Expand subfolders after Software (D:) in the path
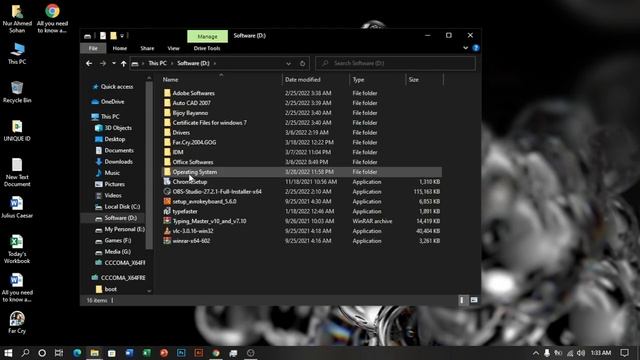 click(x=215, y=63)
